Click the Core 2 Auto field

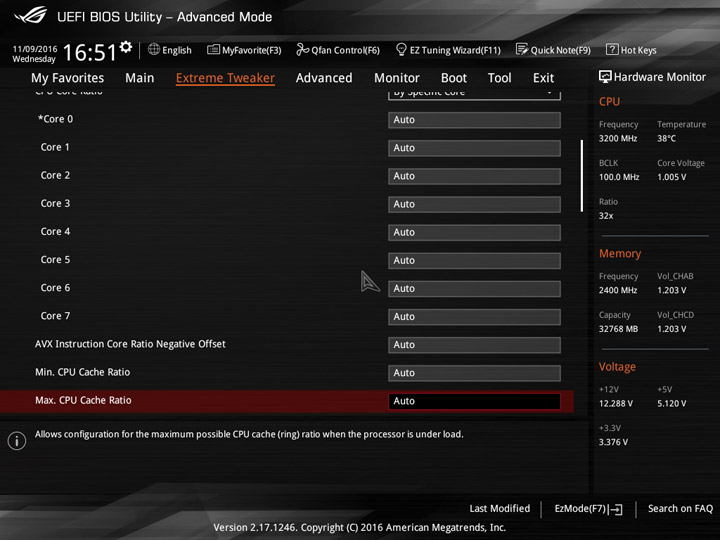[474, 176]
